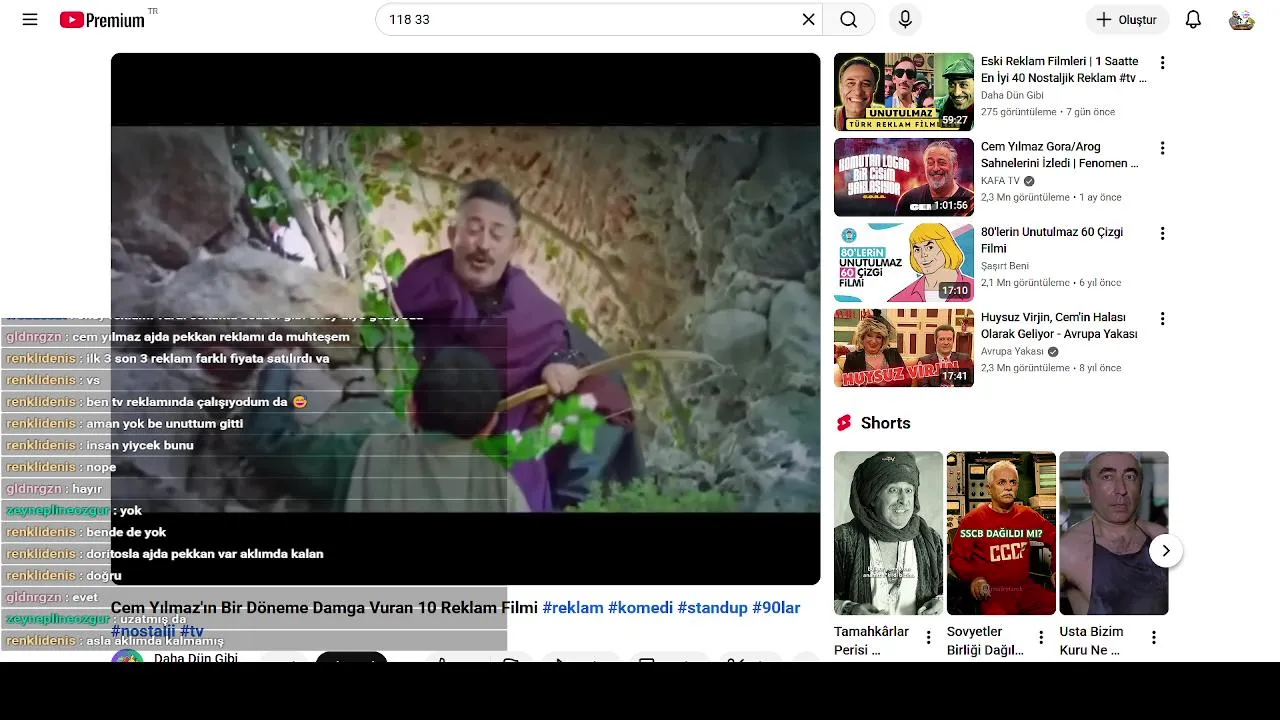
Task: Open options for Tamahkârlar Perisi short
Action: click(x=928, y=638)
